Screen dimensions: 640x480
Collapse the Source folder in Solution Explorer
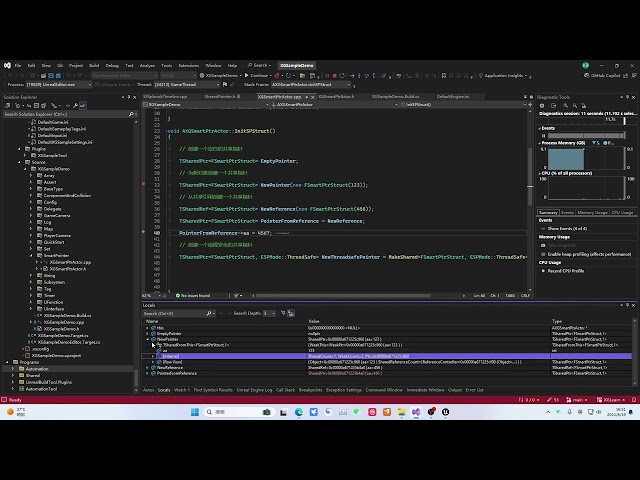pyautogui.click(x=19, y=162)
